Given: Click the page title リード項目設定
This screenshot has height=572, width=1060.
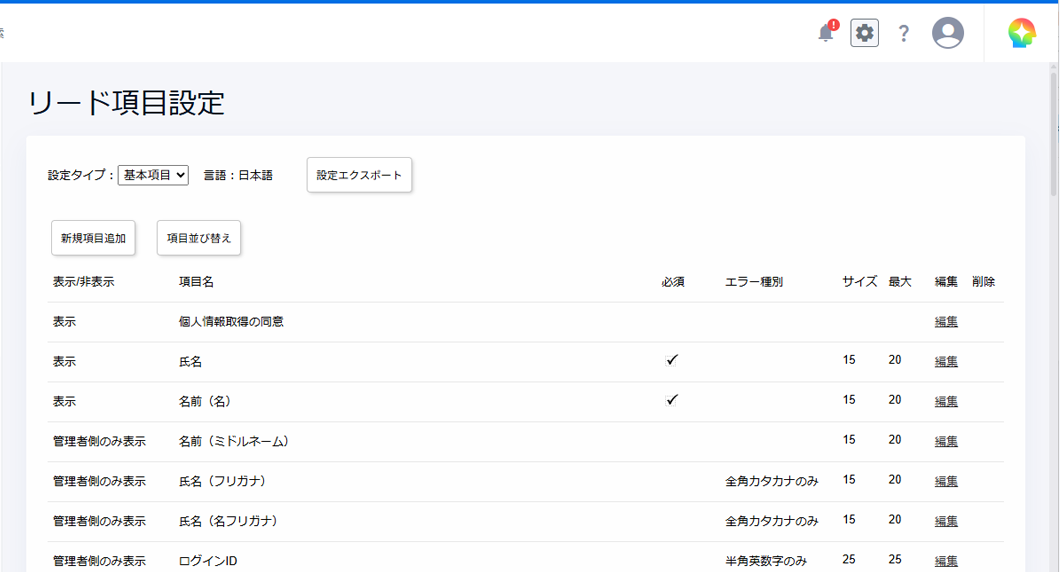Looking at the screenshot, I should tap(126, 103).
